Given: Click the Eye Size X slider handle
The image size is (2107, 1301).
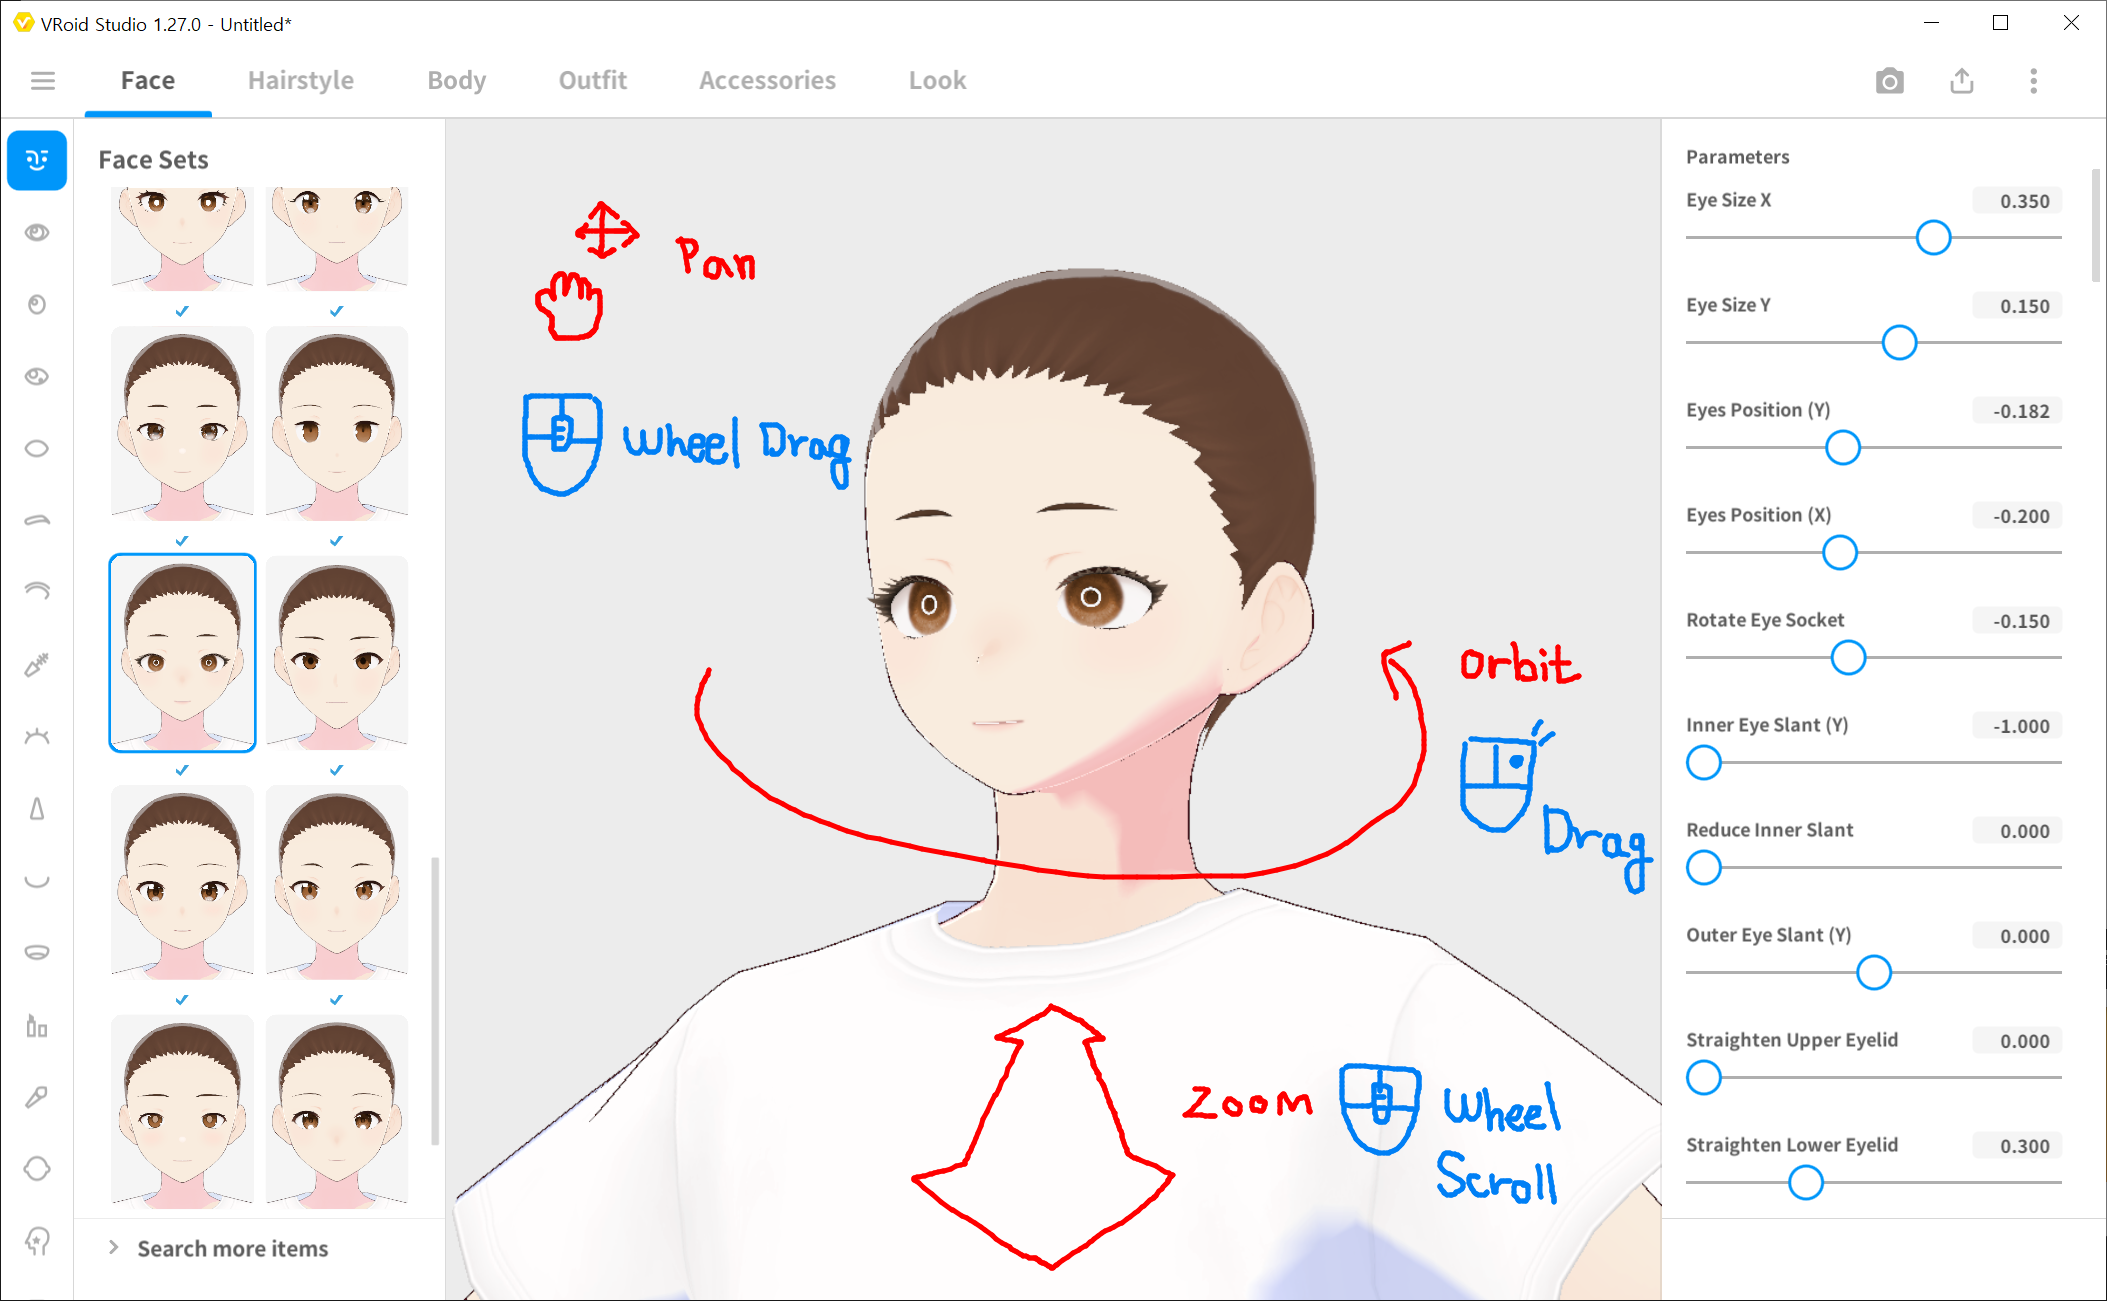Looking at the screenshot, I should click(1933, 238).
